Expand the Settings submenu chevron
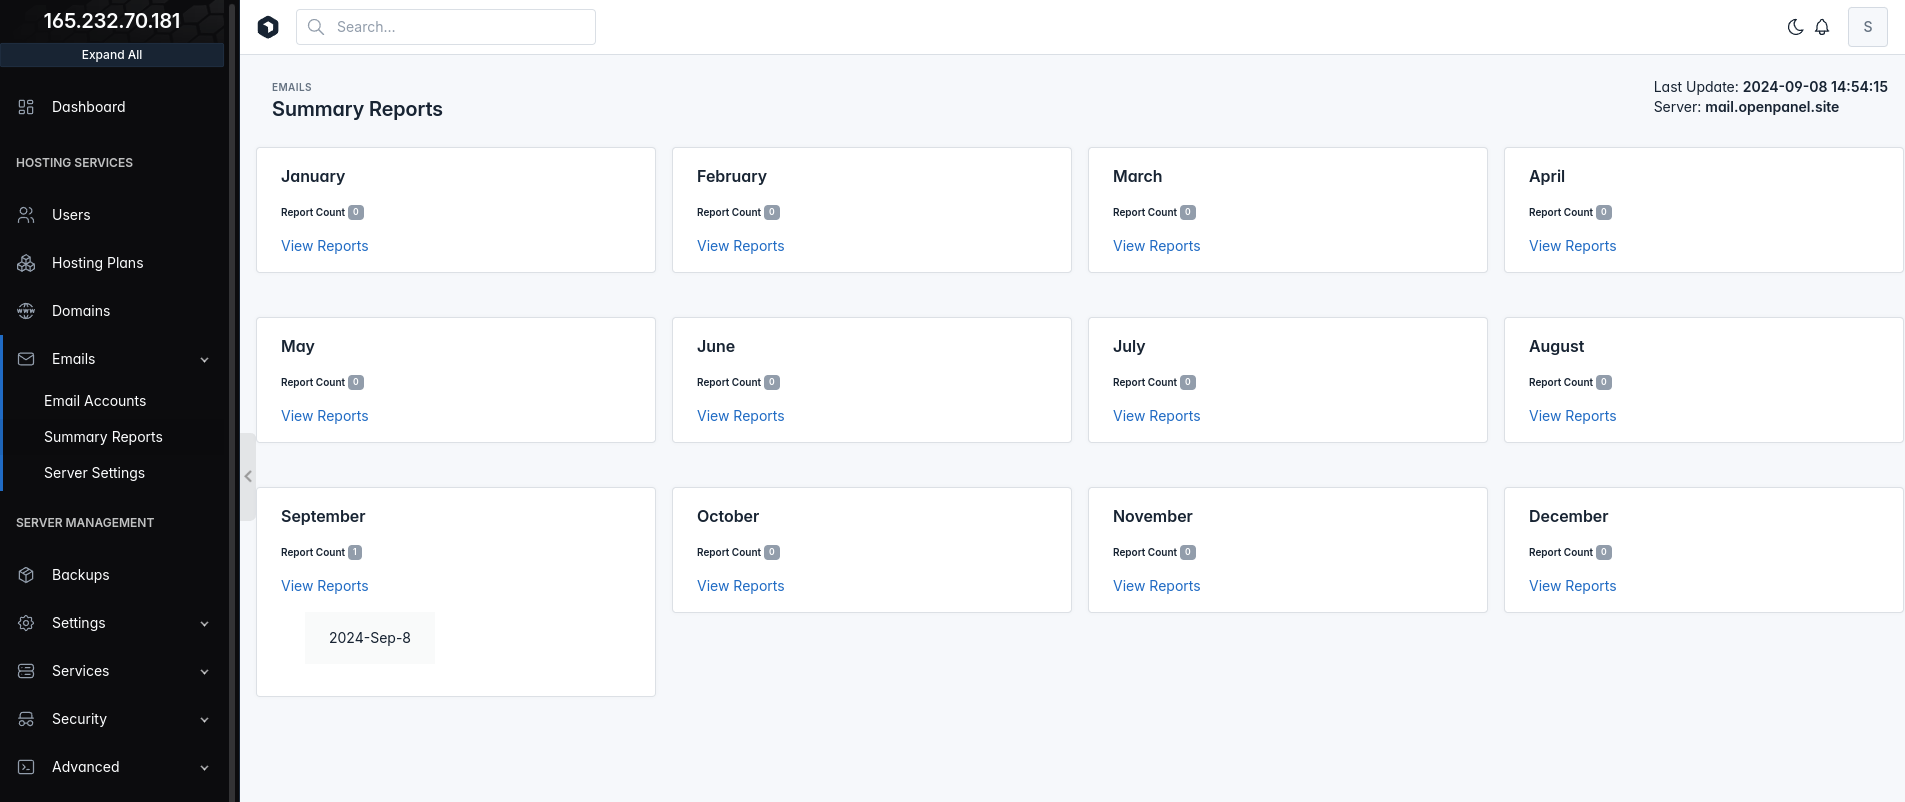 pyautogui.click(x=204, y=624)
